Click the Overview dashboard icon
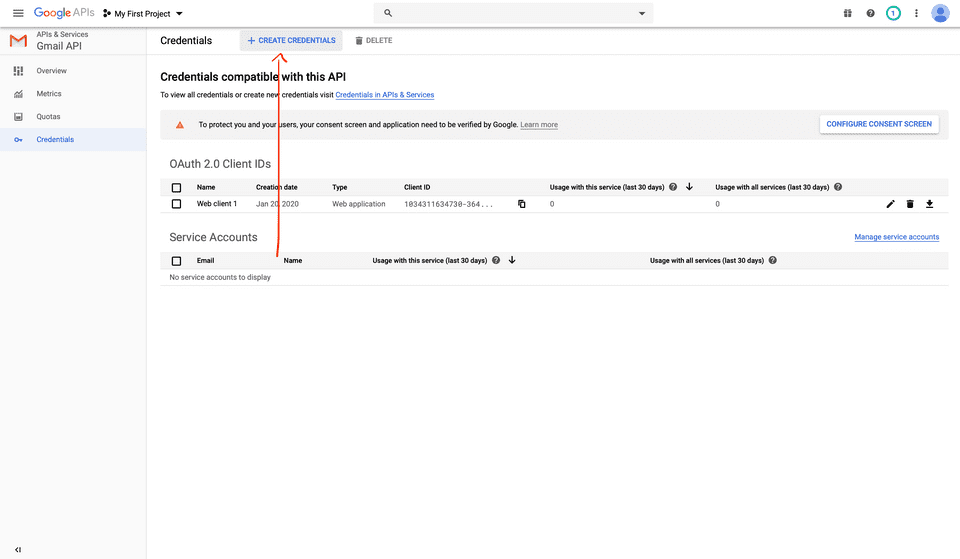The width and height of the screenshot is (960, 559). [x=18, y=71]
